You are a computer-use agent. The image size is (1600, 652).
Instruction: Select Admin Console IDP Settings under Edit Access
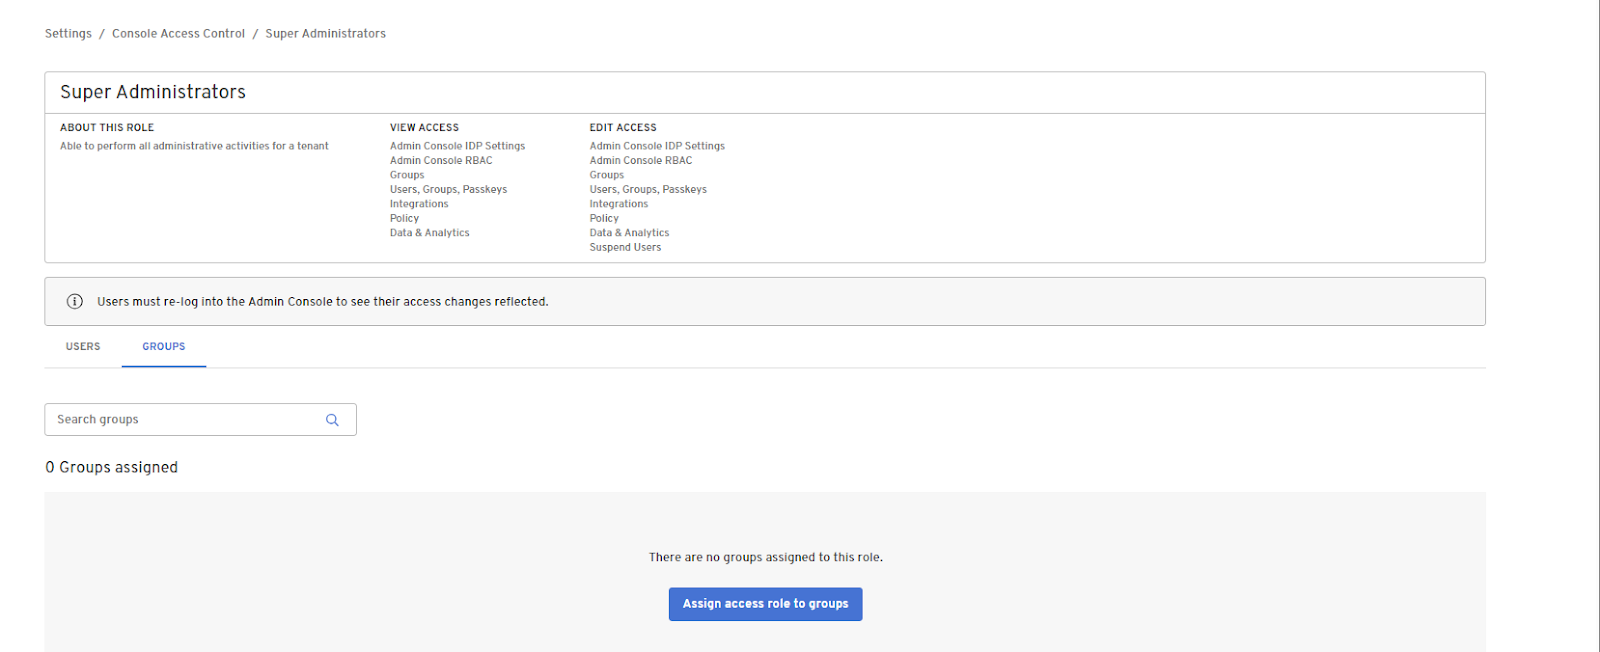[x=657, y=146]
